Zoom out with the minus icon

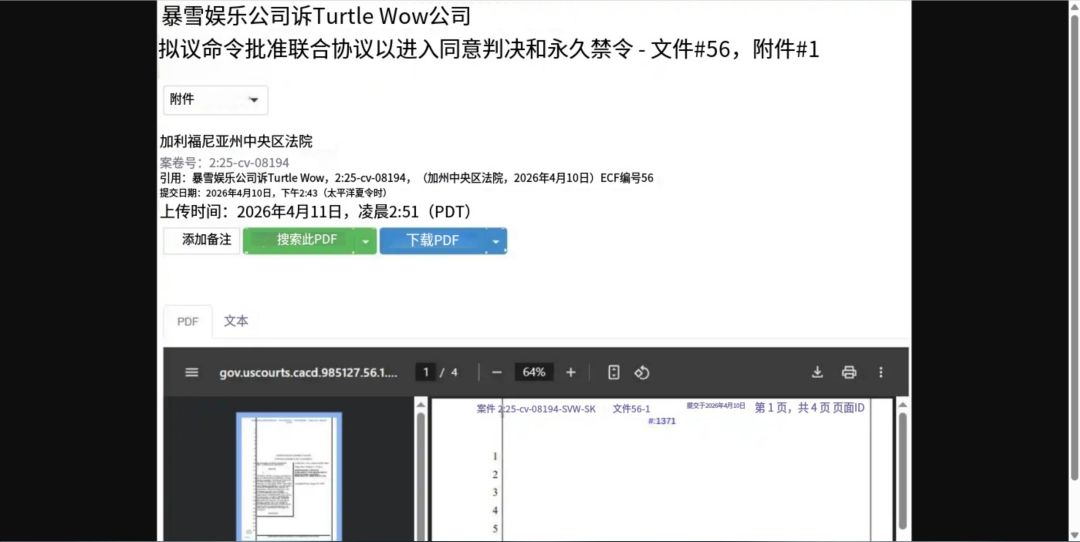(x=497, y=373)
